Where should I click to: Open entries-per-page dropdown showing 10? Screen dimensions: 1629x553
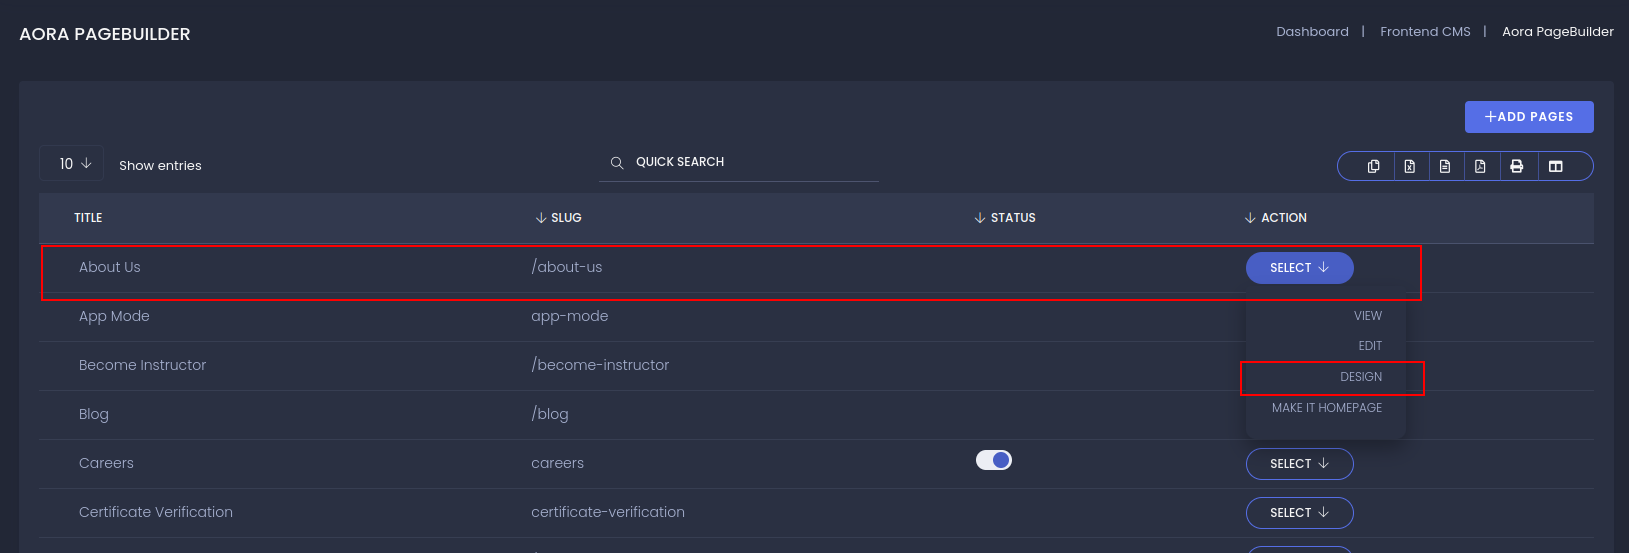click(72, 163)
